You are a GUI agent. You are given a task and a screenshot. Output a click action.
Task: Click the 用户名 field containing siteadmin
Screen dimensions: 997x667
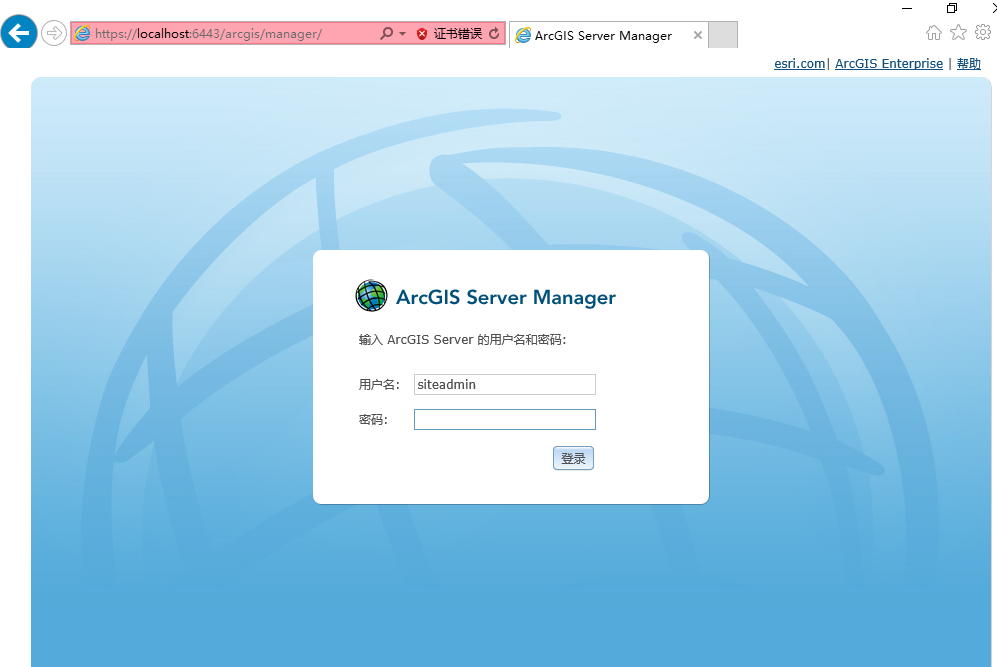[x=505, y=385]
